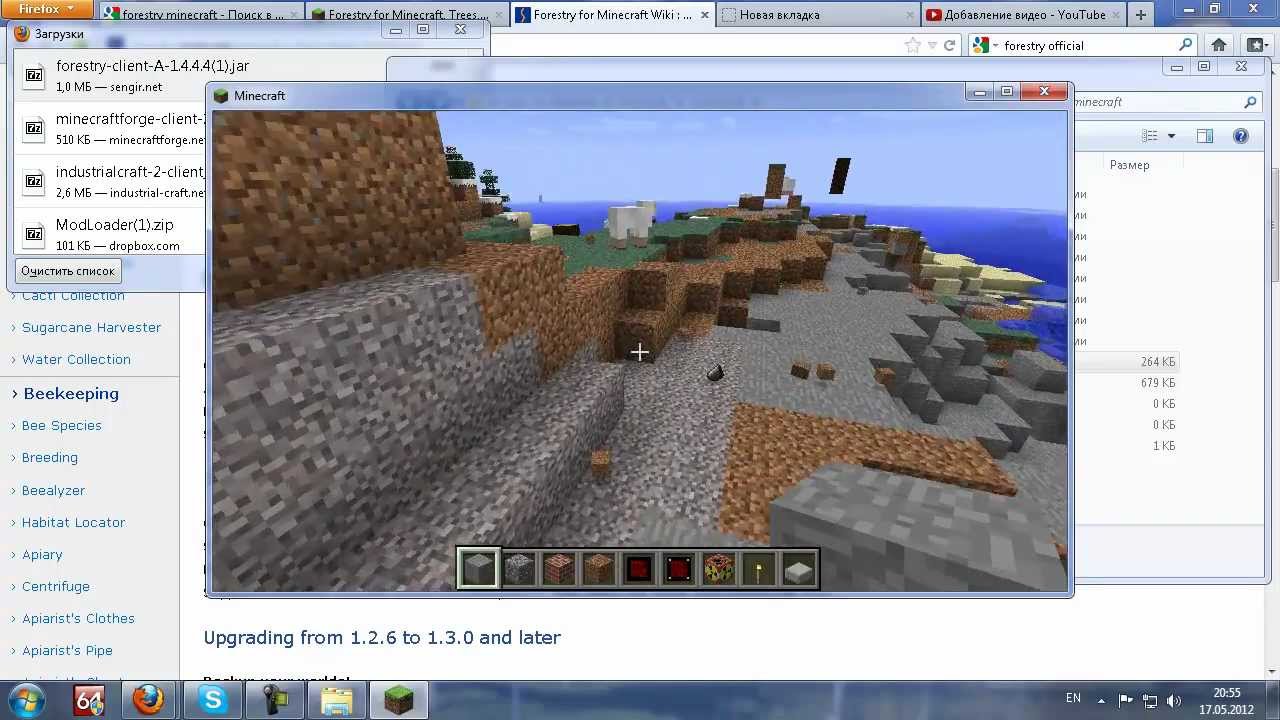This screenshot has width=1280, height=720.
Task: Click magnifier in Explorer search field
Action: pyautogui.click(x=1250, y=102)
